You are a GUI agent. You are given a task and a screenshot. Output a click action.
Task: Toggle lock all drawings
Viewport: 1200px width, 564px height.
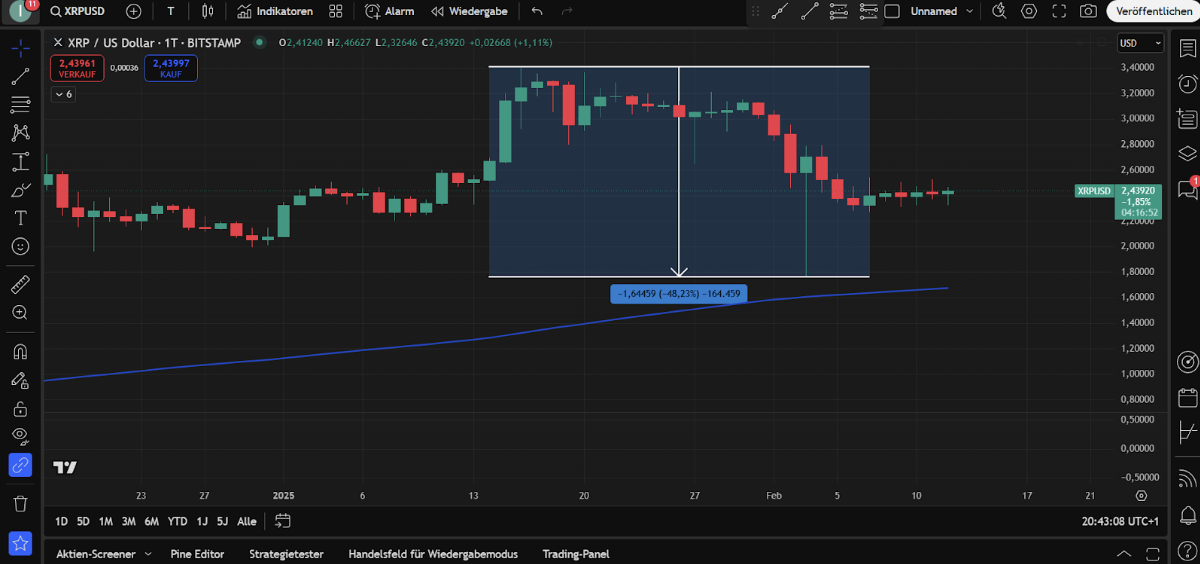tap(20, 408)
